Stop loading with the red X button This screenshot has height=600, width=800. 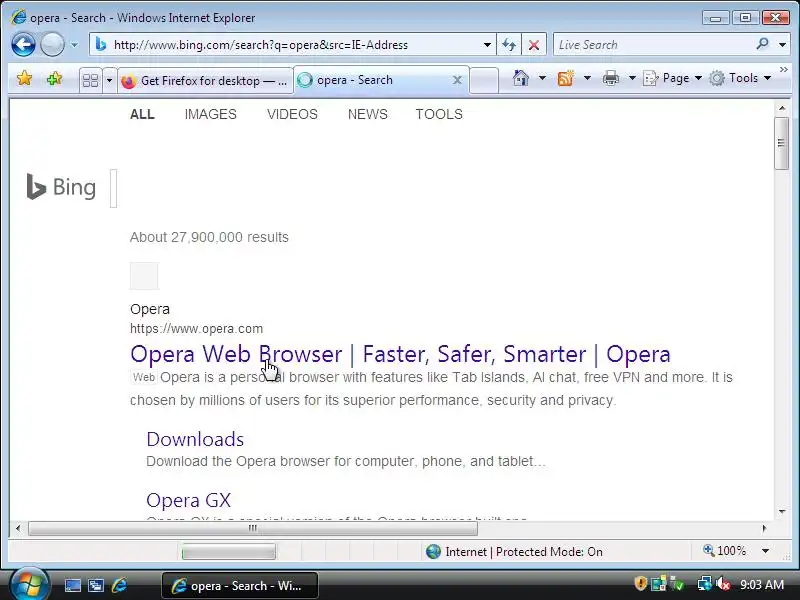click(534, 45)
